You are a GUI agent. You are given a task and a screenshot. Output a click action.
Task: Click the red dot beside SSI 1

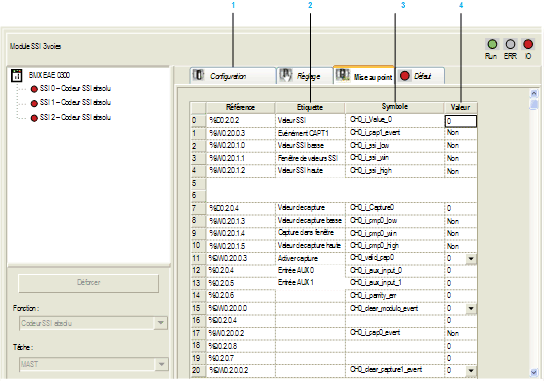point(34,103)
